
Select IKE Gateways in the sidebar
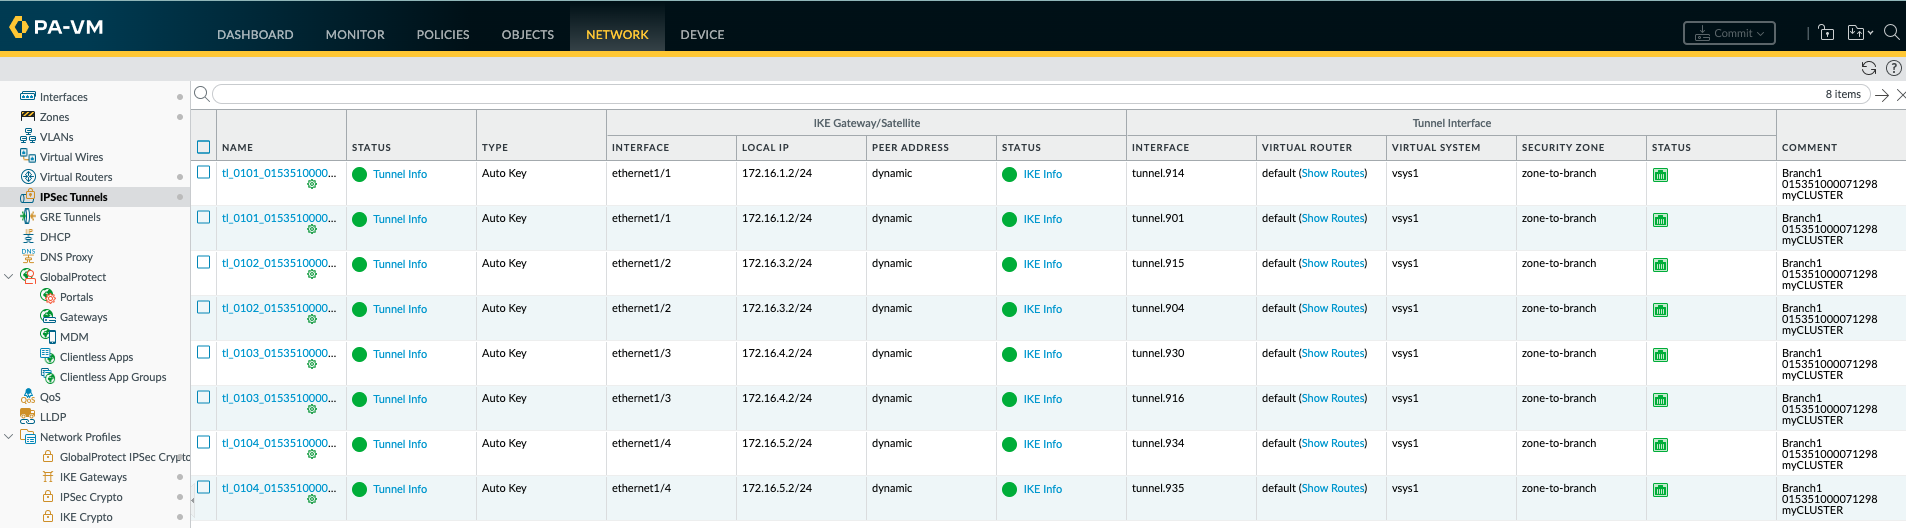(x=93, y=477)
